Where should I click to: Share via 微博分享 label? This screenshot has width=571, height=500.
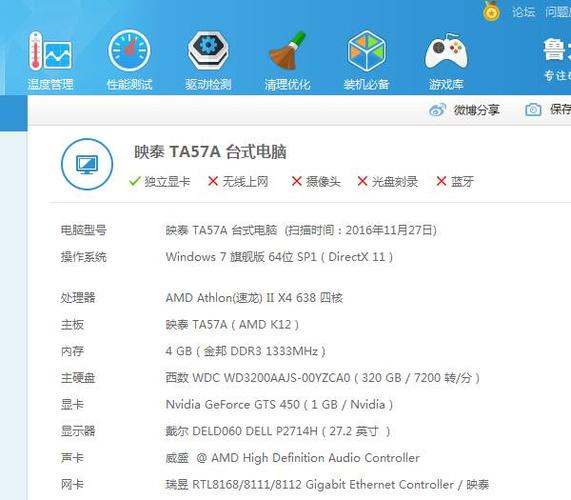click(x=476, y=110)
